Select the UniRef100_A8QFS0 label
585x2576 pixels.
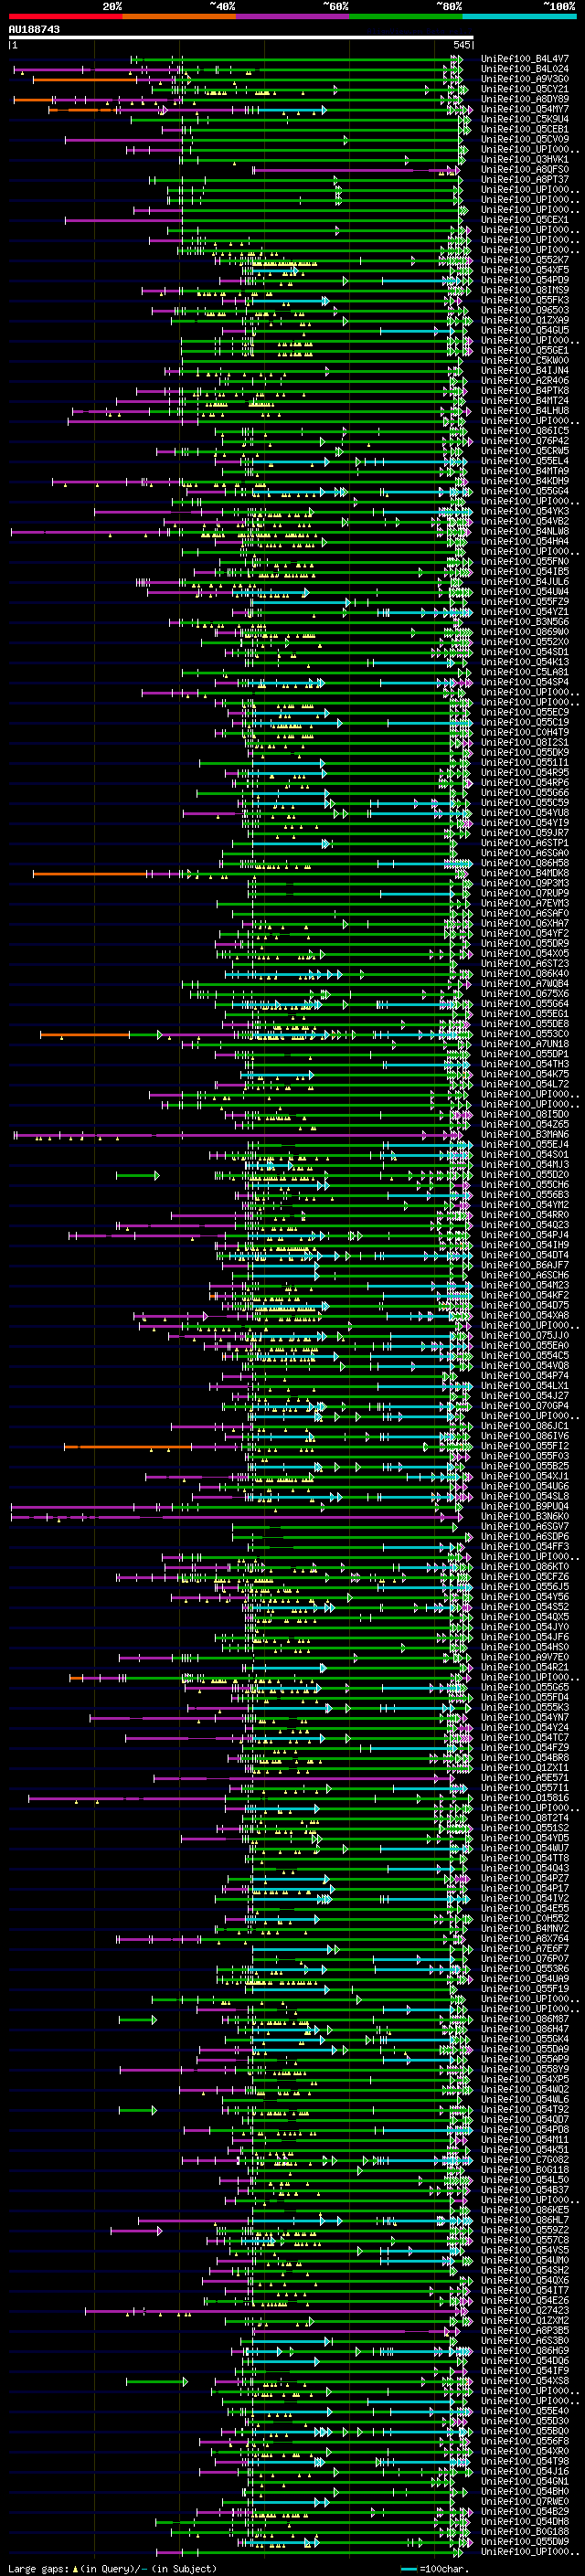(525, 170)
